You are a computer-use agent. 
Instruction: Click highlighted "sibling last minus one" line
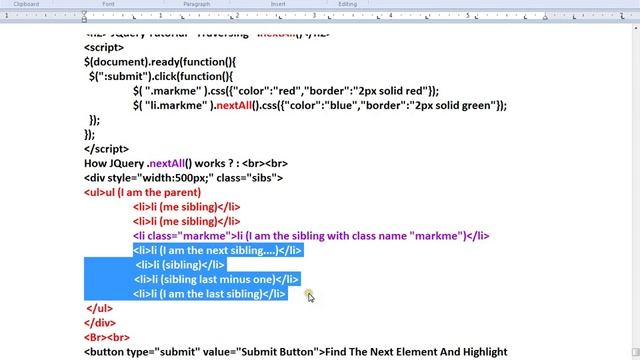216,280
